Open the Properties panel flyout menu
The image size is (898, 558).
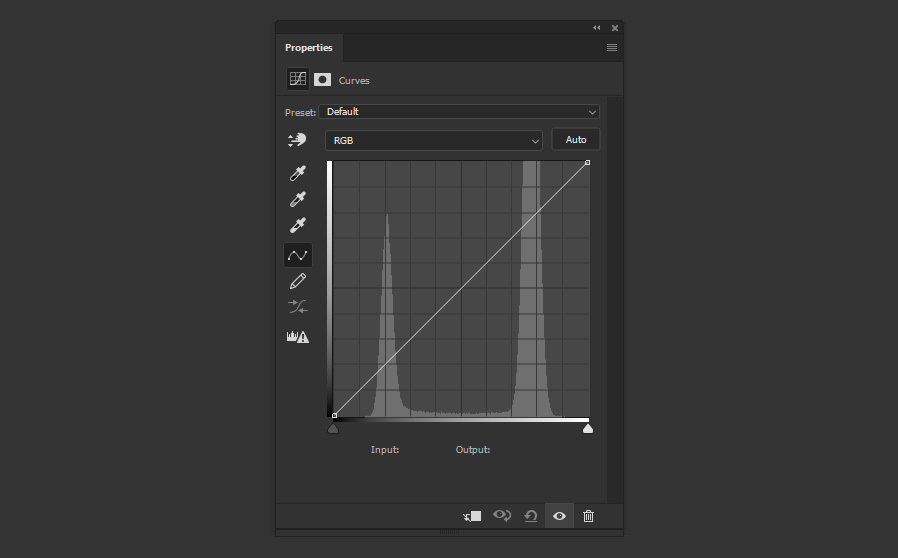tap(612, 48)
